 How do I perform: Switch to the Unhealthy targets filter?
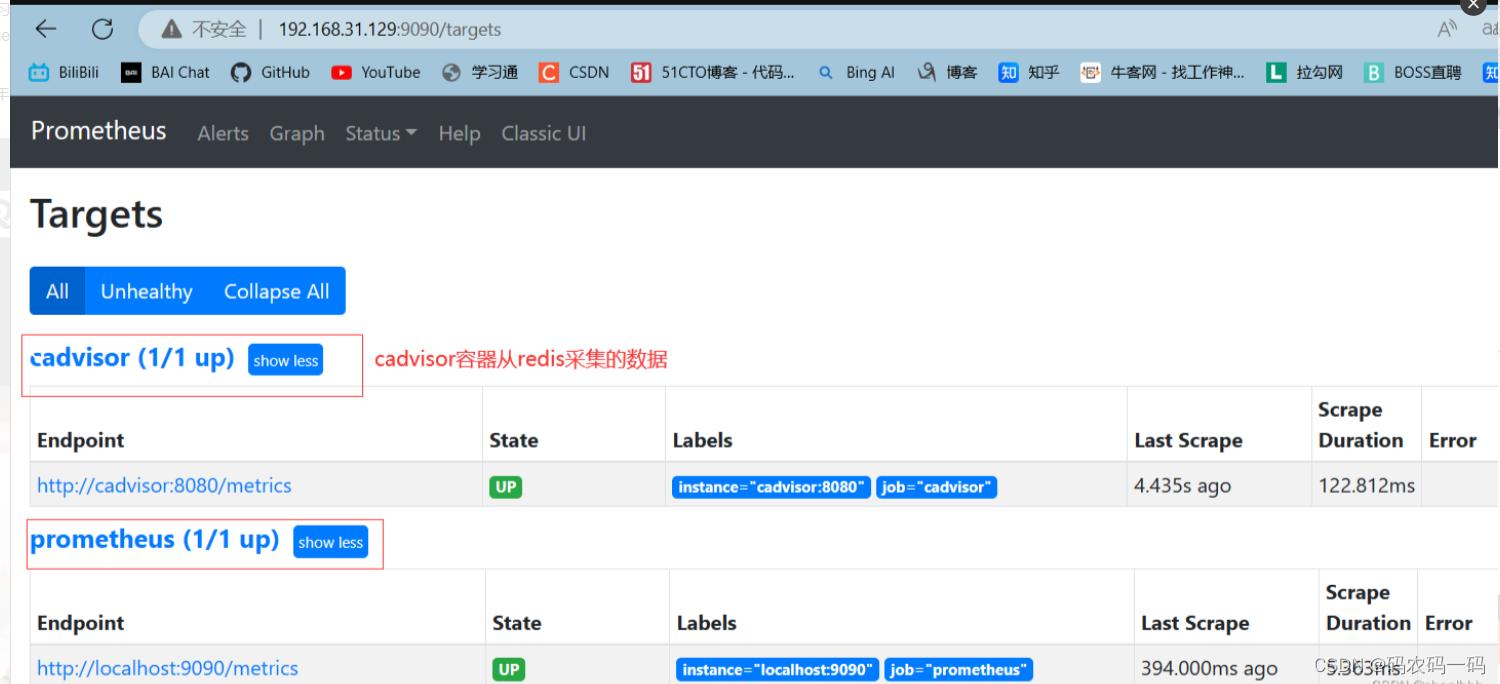(x=146, y=290)
